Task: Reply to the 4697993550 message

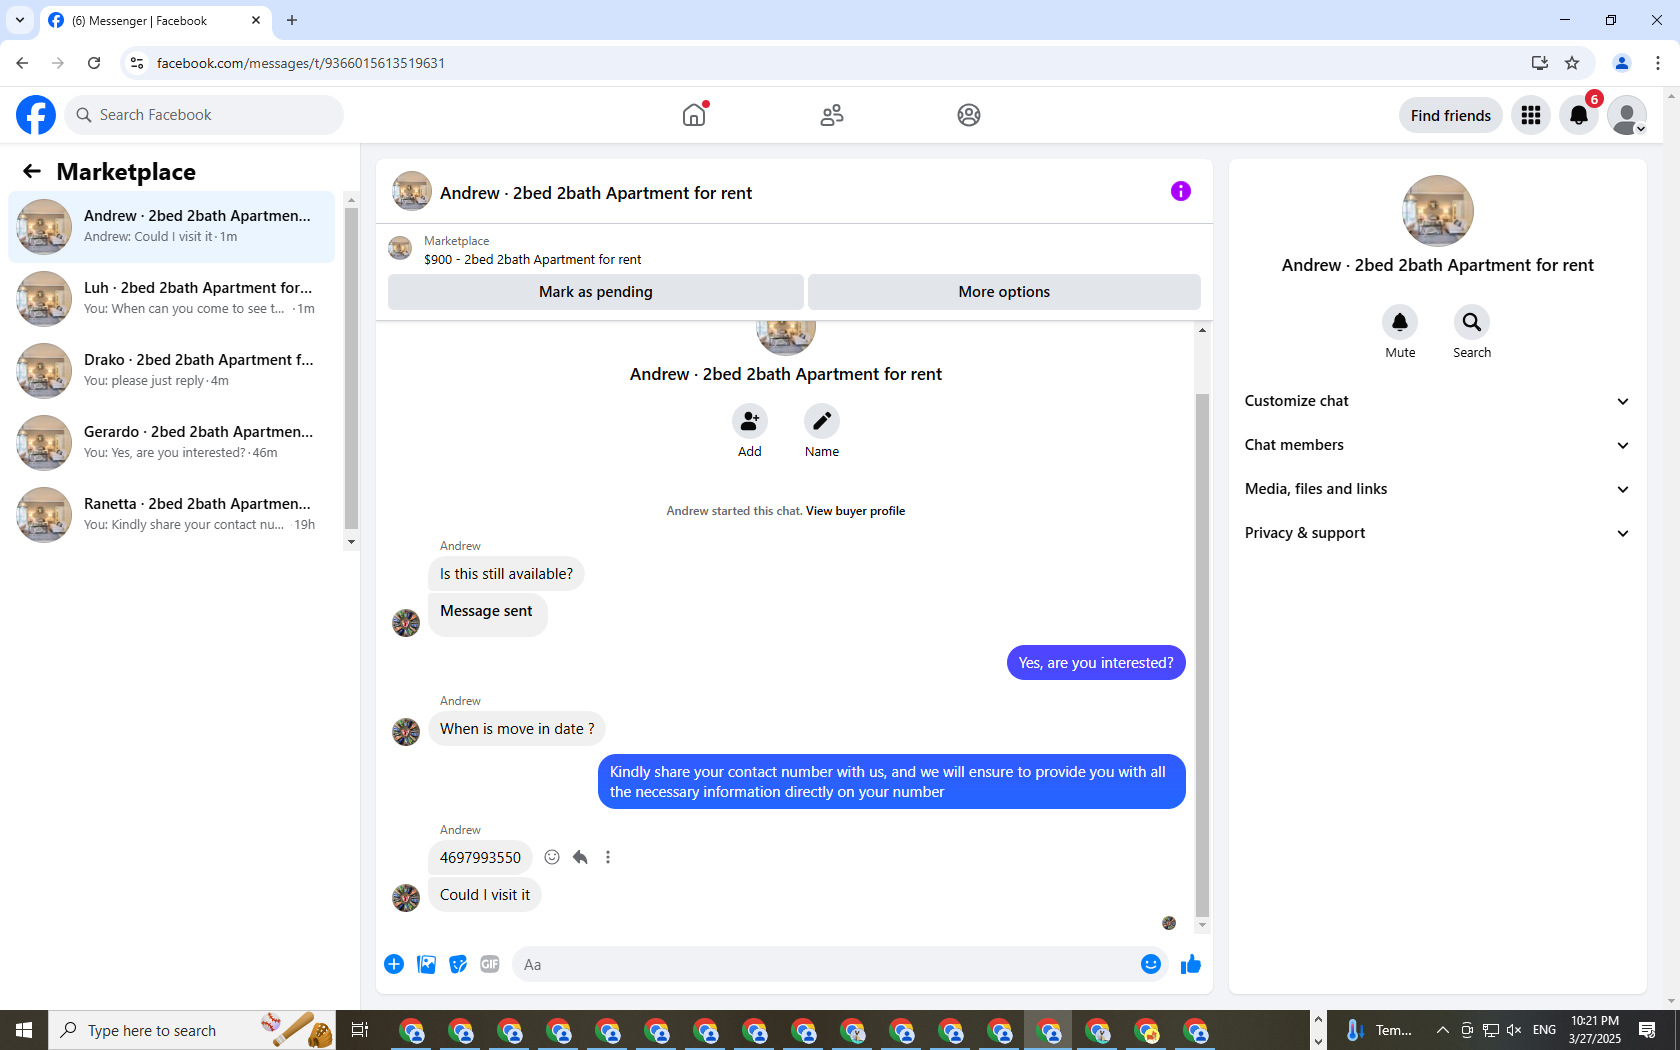Action: point(580,857)
